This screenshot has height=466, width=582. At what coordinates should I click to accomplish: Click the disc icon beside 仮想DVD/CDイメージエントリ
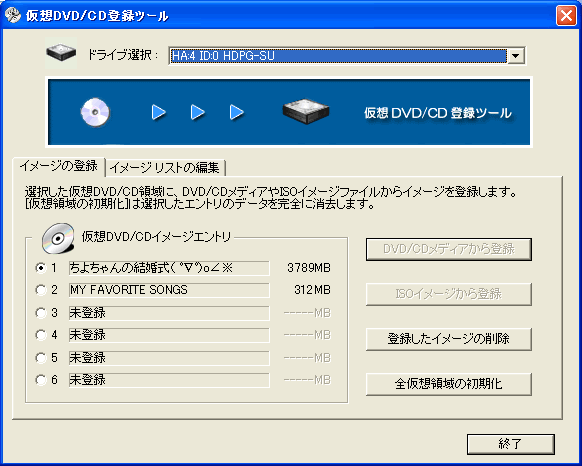[x=58, y=238]
